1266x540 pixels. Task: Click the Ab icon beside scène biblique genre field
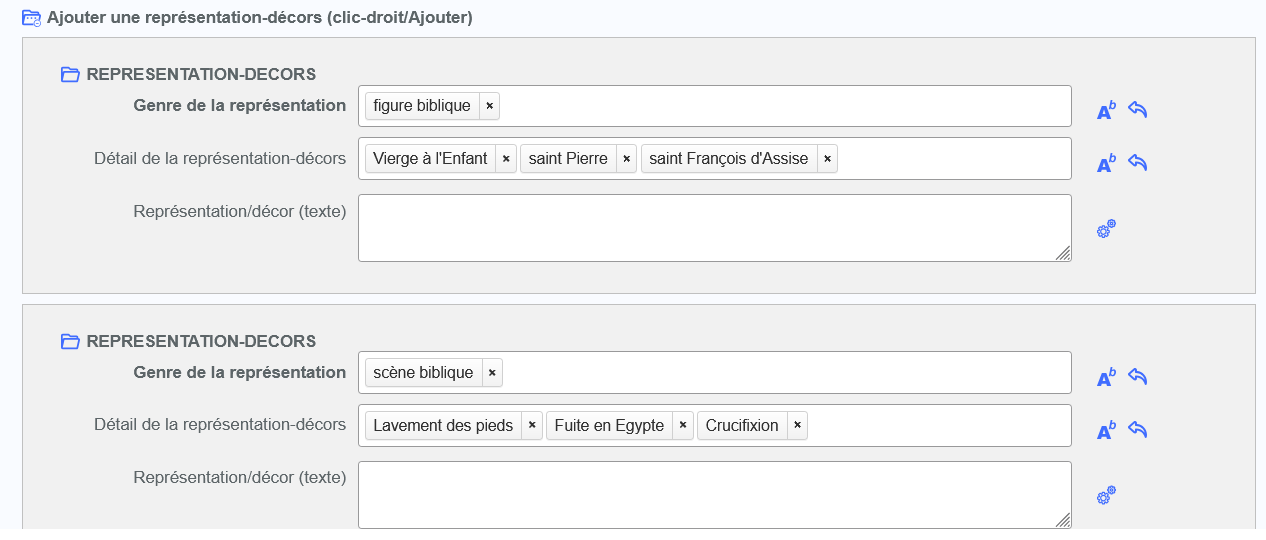pyautogui.click(x=1105, y=378)
